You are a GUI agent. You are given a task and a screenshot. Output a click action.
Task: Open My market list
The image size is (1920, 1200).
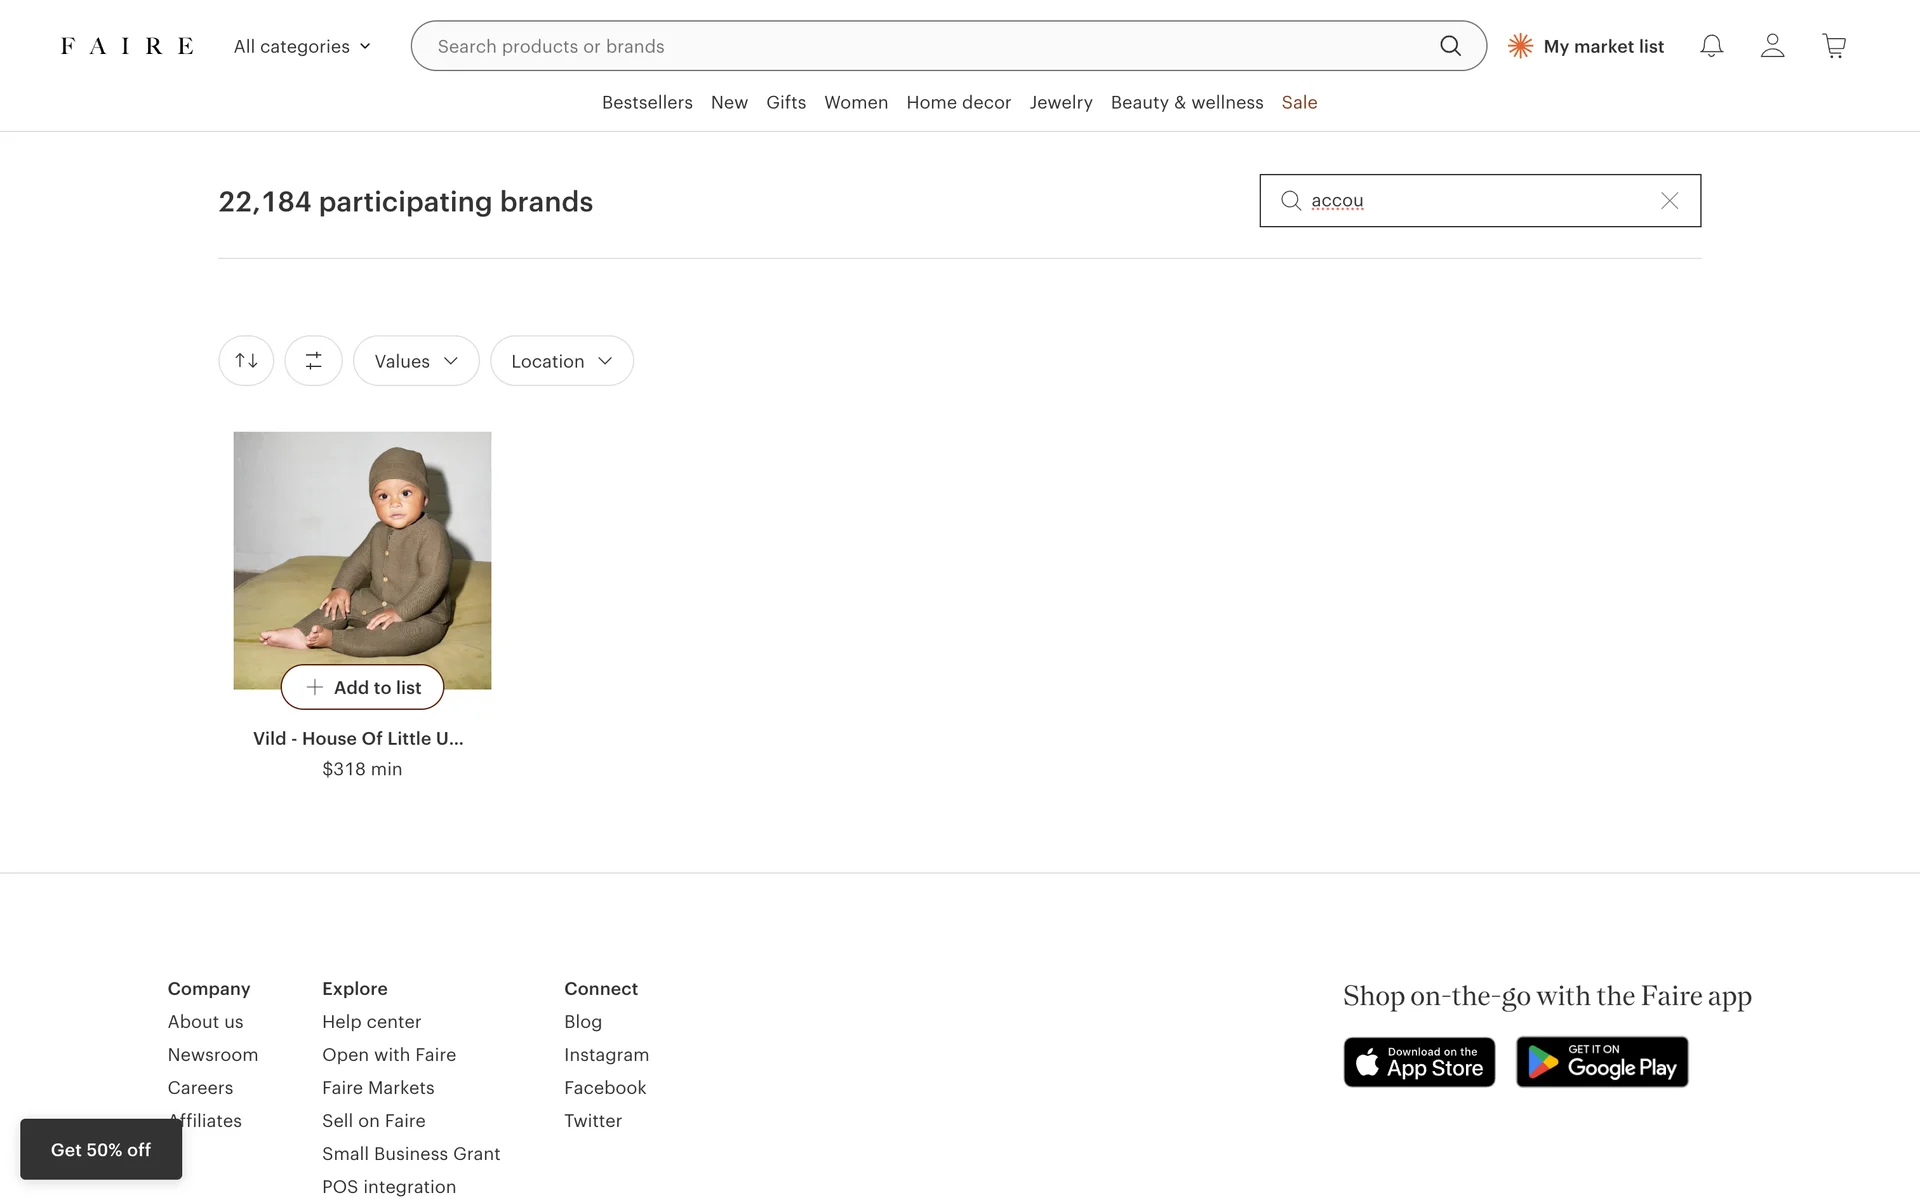1586,46
